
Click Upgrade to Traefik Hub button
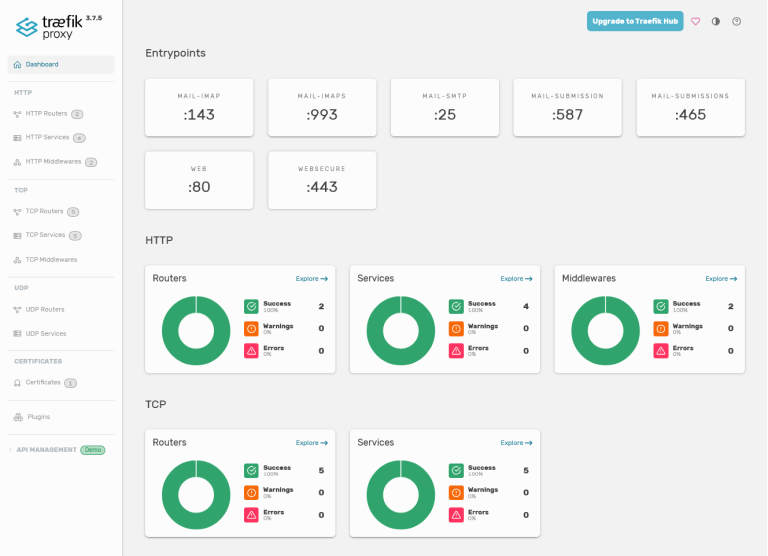(635, 21)
